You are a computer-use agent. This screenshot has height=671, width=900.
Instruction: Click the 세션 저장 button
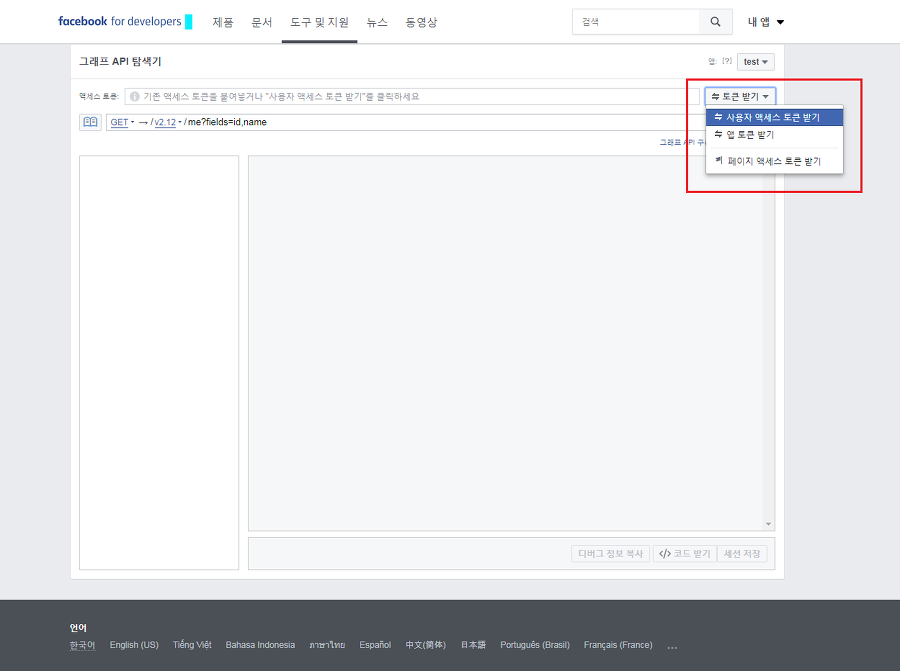tap(742, 553)
